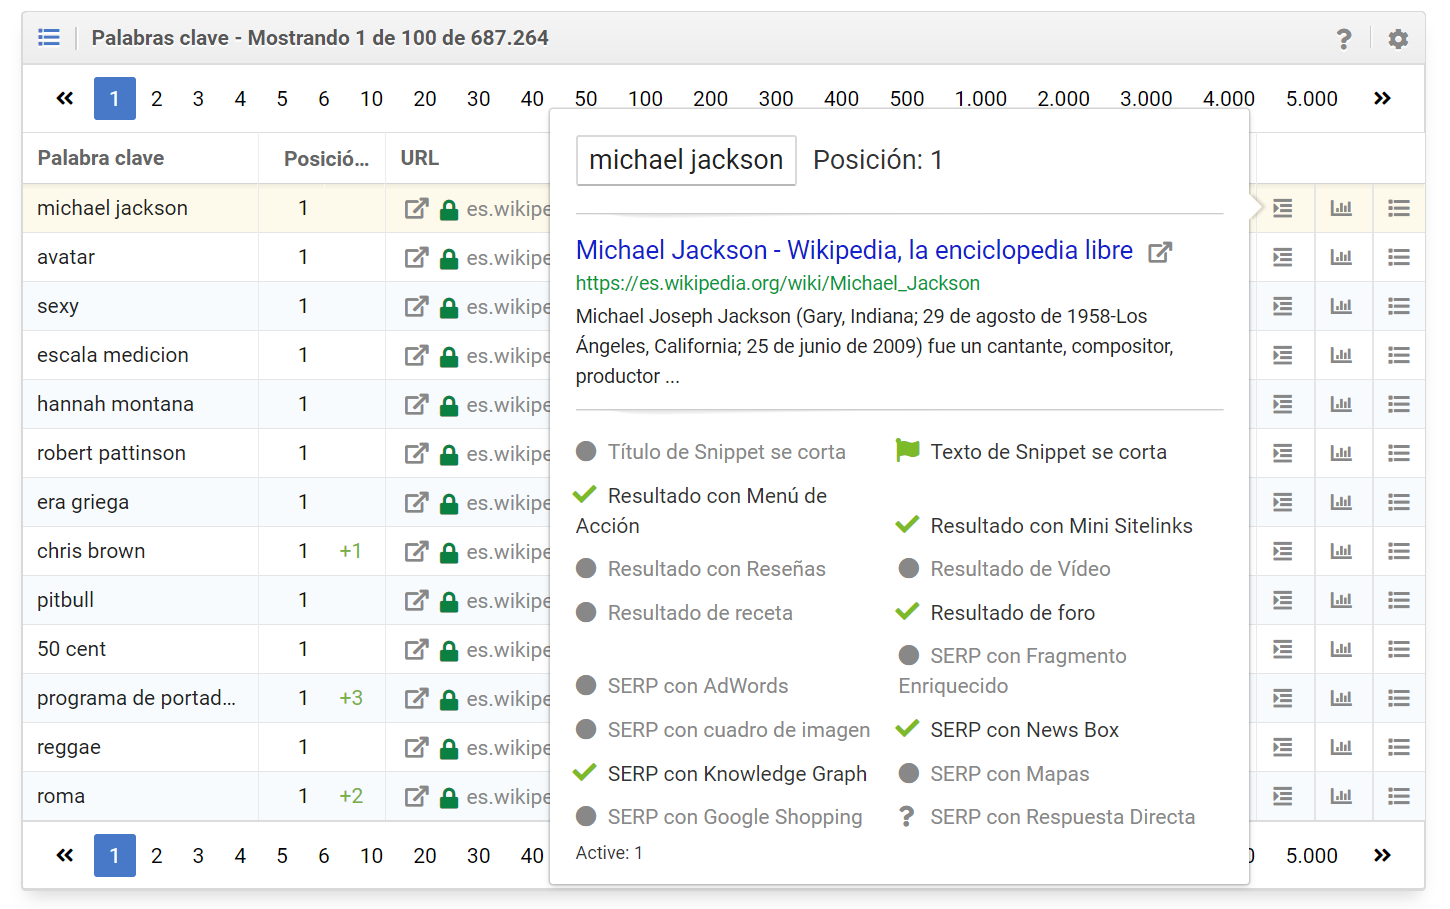This screenshot has width=1450, height=909.
Task: Go to last page with top double-right arrow
Action: coord(1382,98)
